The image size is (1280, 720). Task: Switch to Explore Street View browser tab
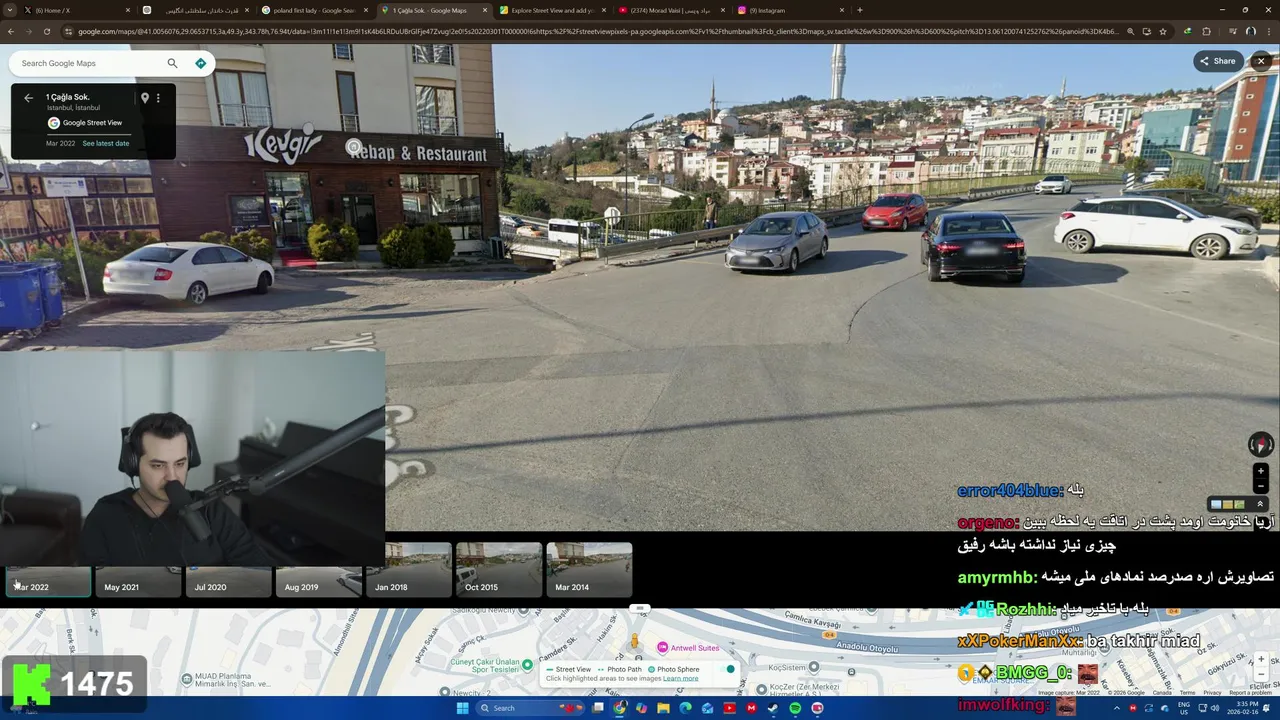[x=553, y=10]
